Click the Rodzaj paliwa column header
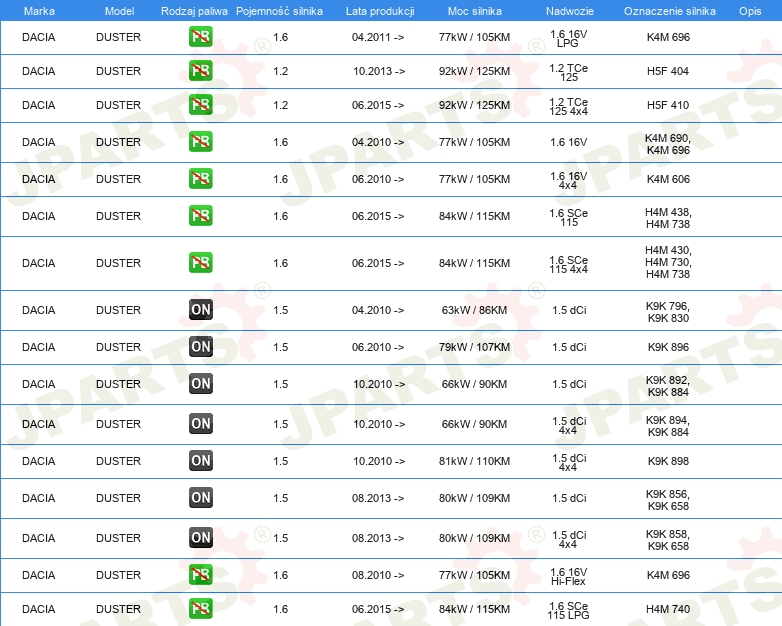Screen dimensions: 782x626 [x=194, y=10]
